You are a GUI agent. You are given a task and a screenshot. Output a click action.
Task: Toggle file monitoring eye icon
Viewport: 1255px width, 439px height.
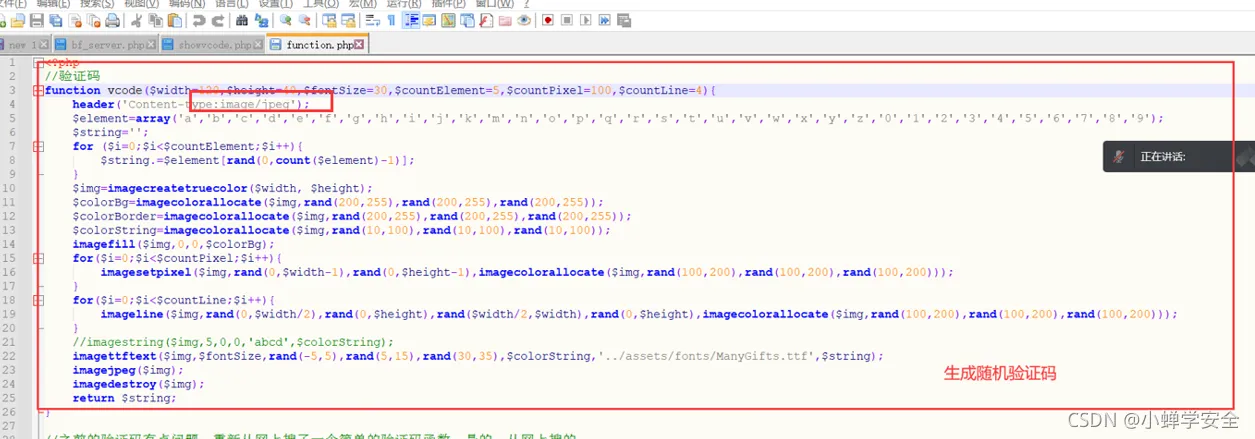pyautogui.click(x=524, y=20)
